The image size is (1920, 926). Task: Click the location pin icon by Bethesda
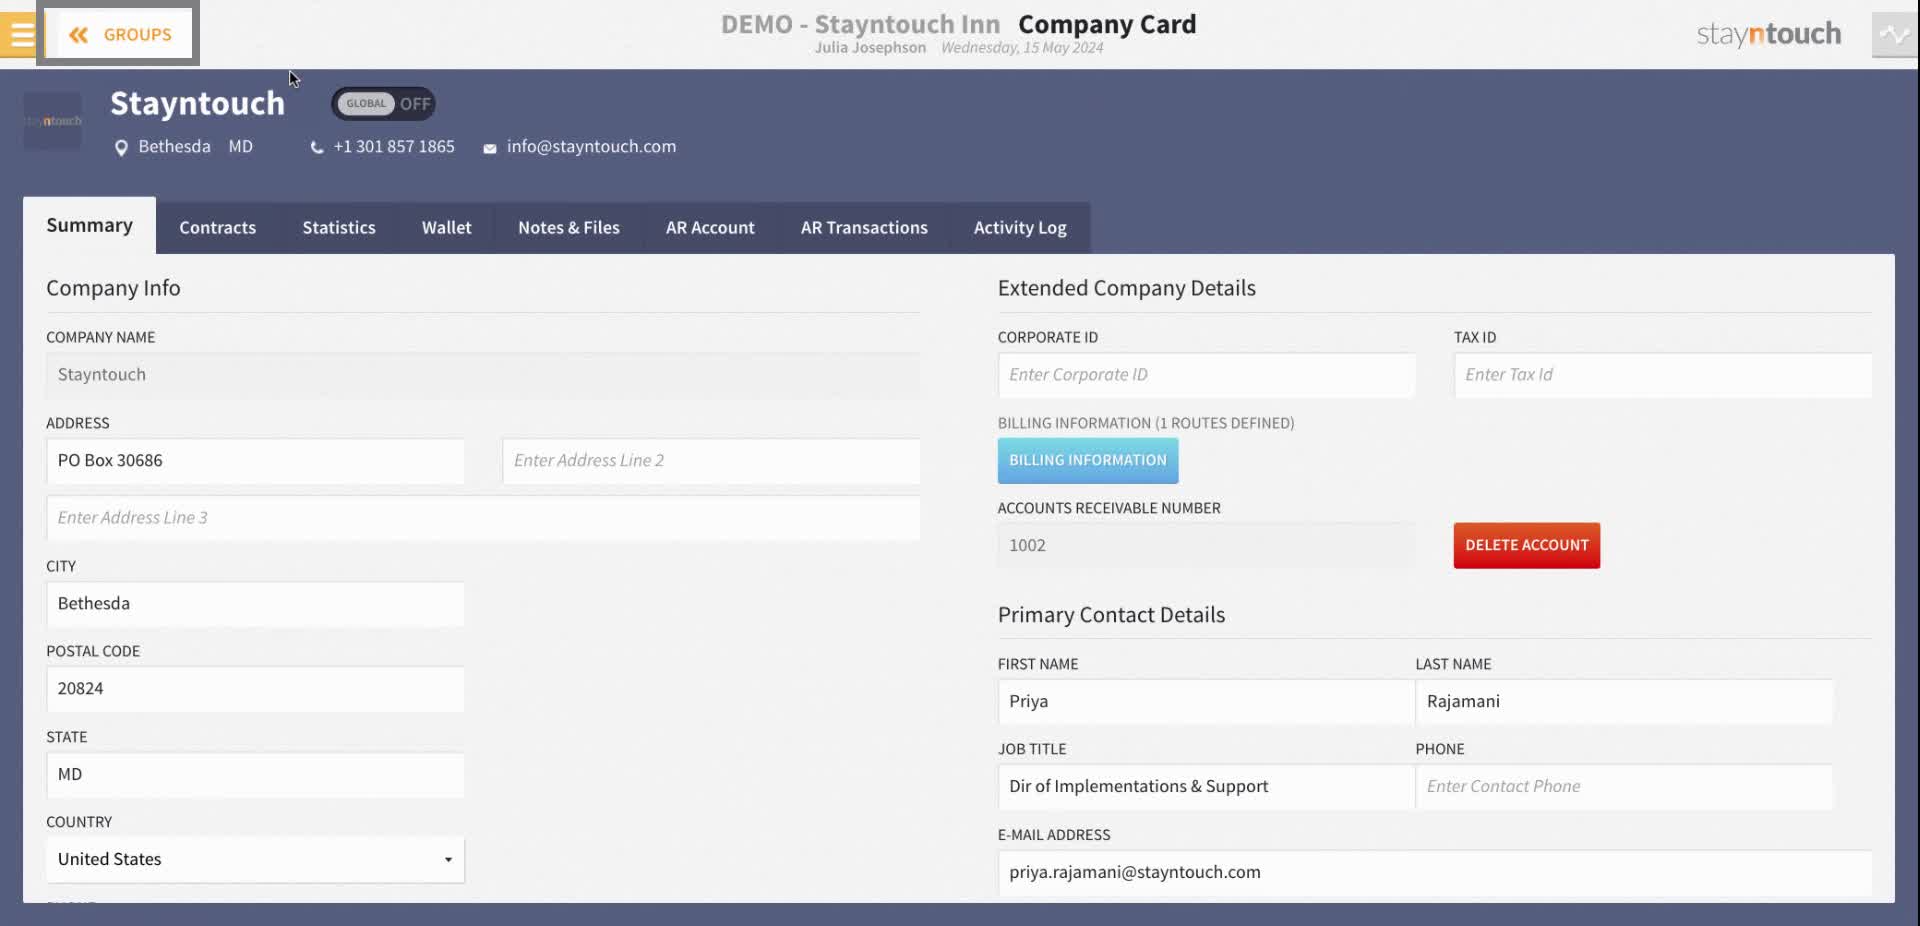[121, 148]
